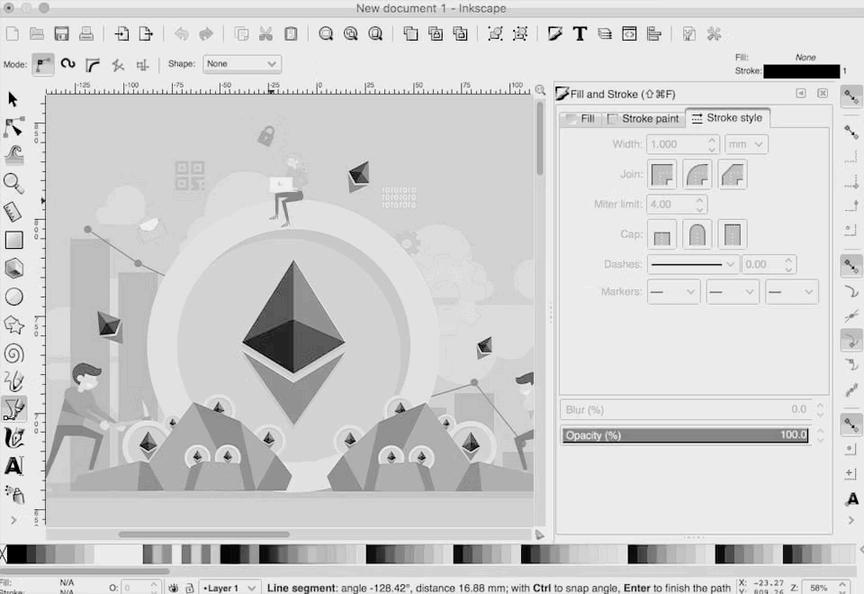Image resolution: width=864 pixels, height=594 pixels.
Task: Expand more snap controls chevron
Action: pyautogui.click(x=851, y=520)
